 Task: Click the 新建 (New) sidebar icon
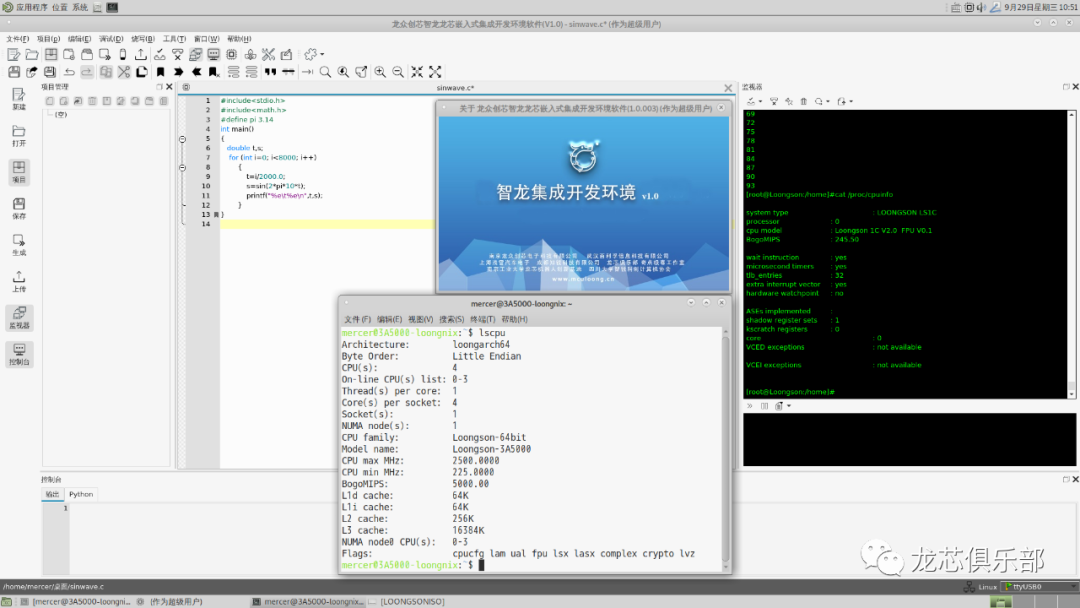click(x=19, y=98)
